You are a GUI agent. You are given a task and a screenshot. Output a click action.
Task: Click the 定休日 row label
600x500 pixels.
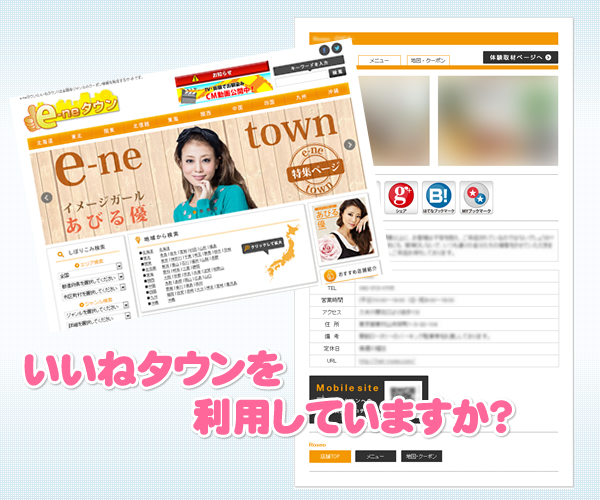[332, 349]
